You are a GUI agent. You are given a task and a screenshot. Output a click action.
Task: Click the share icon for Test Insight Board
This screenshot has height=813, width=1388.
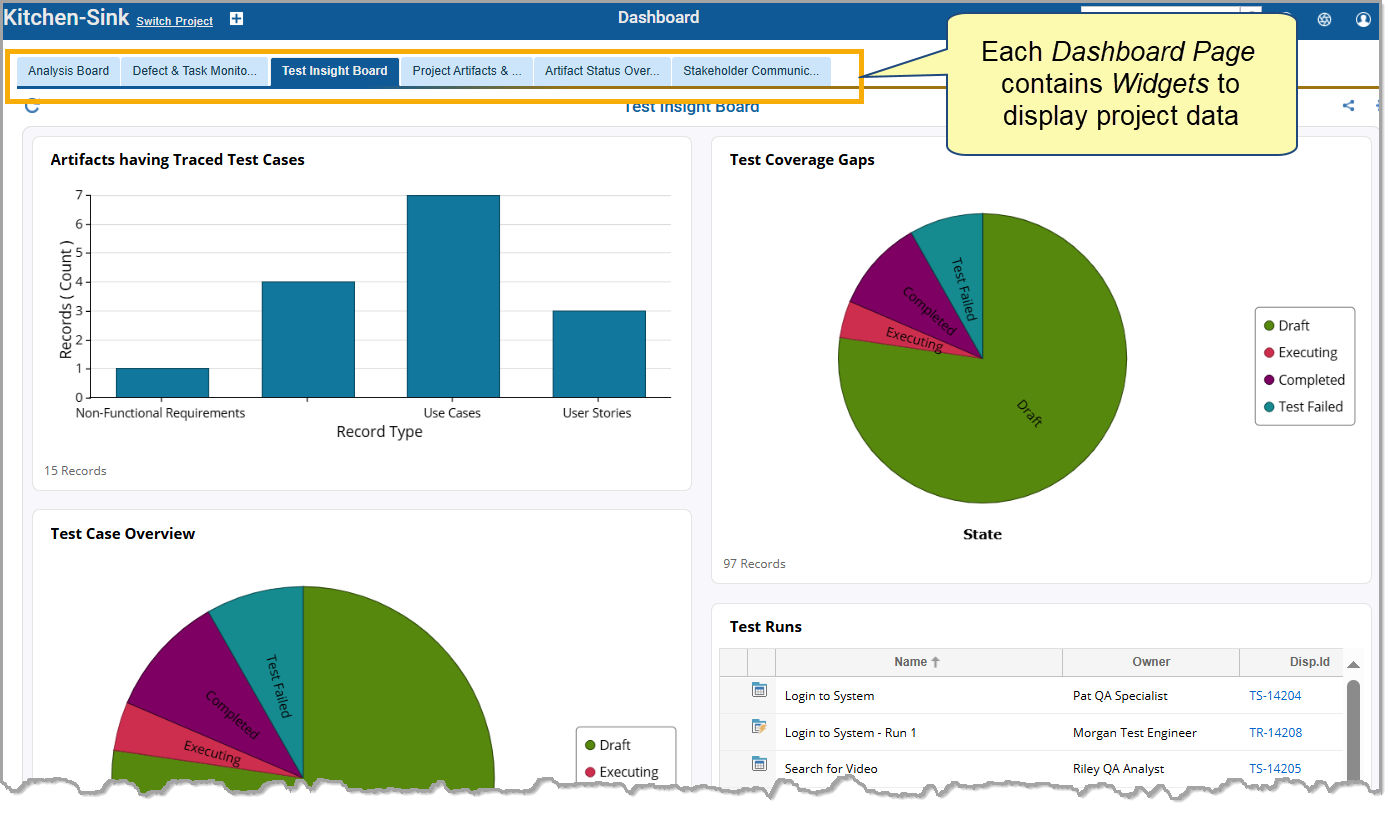1348,106
